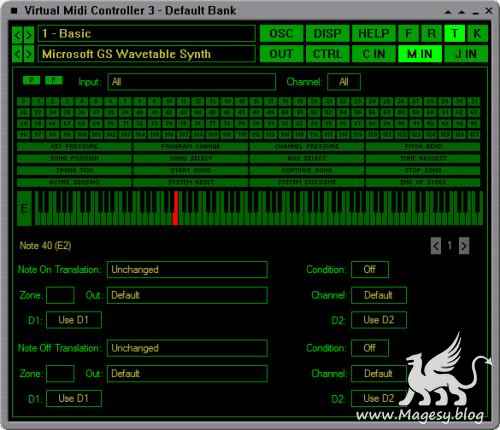
Task: Select the SYSTEM EXCLUSIVE message button
Action: [x=306, y=182]
